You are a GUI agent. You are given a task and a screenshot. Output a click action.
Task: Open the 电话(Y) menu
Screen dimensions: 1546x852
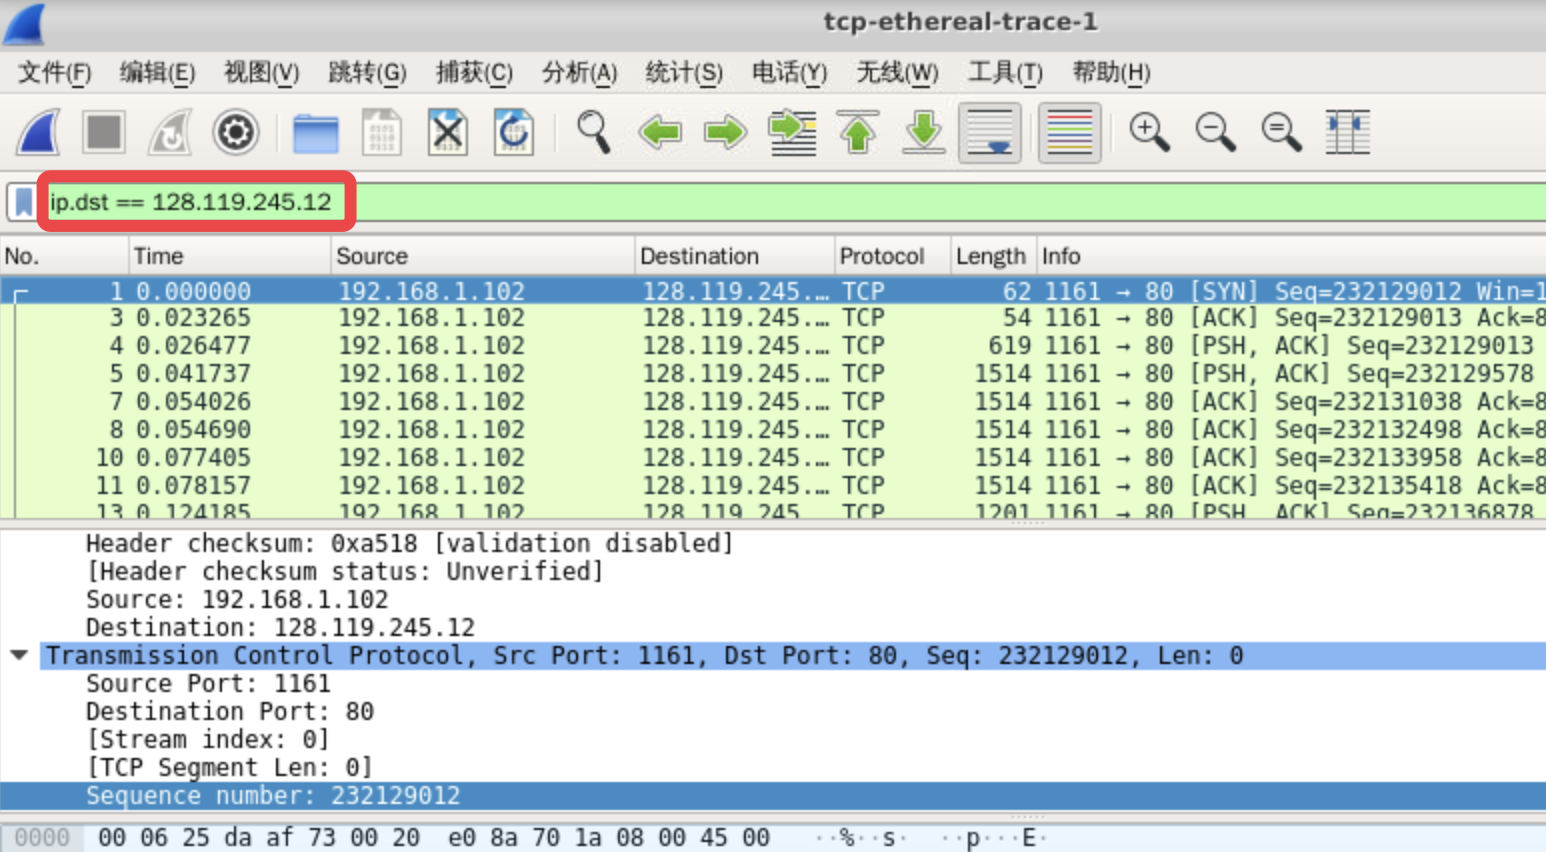tap(789, 73)
